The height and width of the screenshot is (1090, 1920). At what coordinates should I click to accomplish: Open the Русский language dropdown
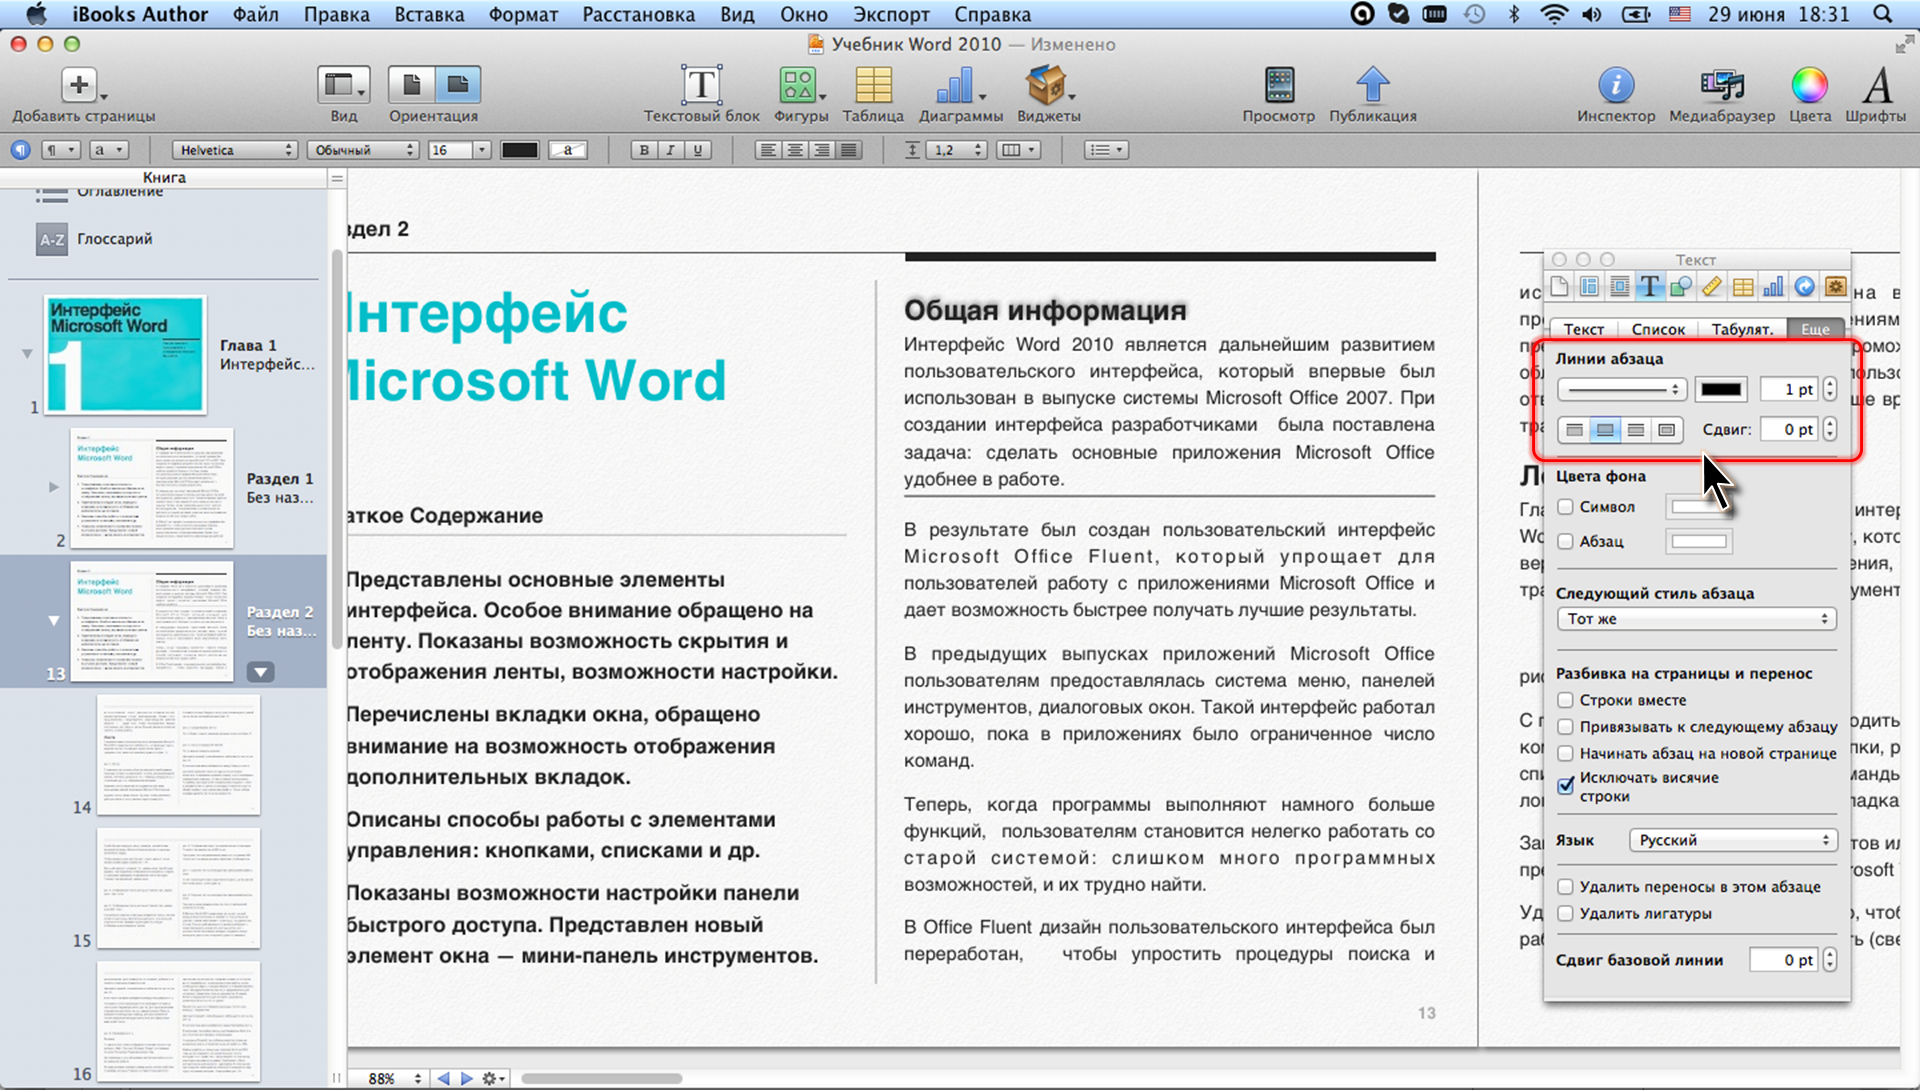coord(1733,840)
